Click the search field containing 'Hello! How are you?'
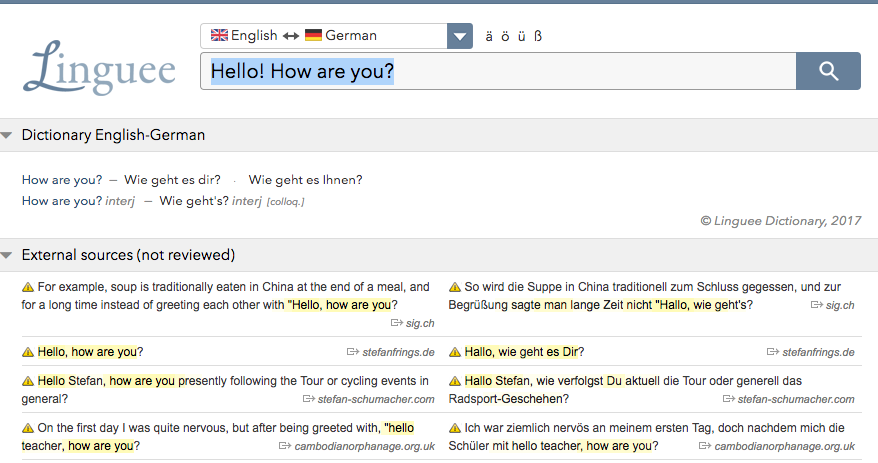Screen dimensions: 878x463 pos(500,71)
